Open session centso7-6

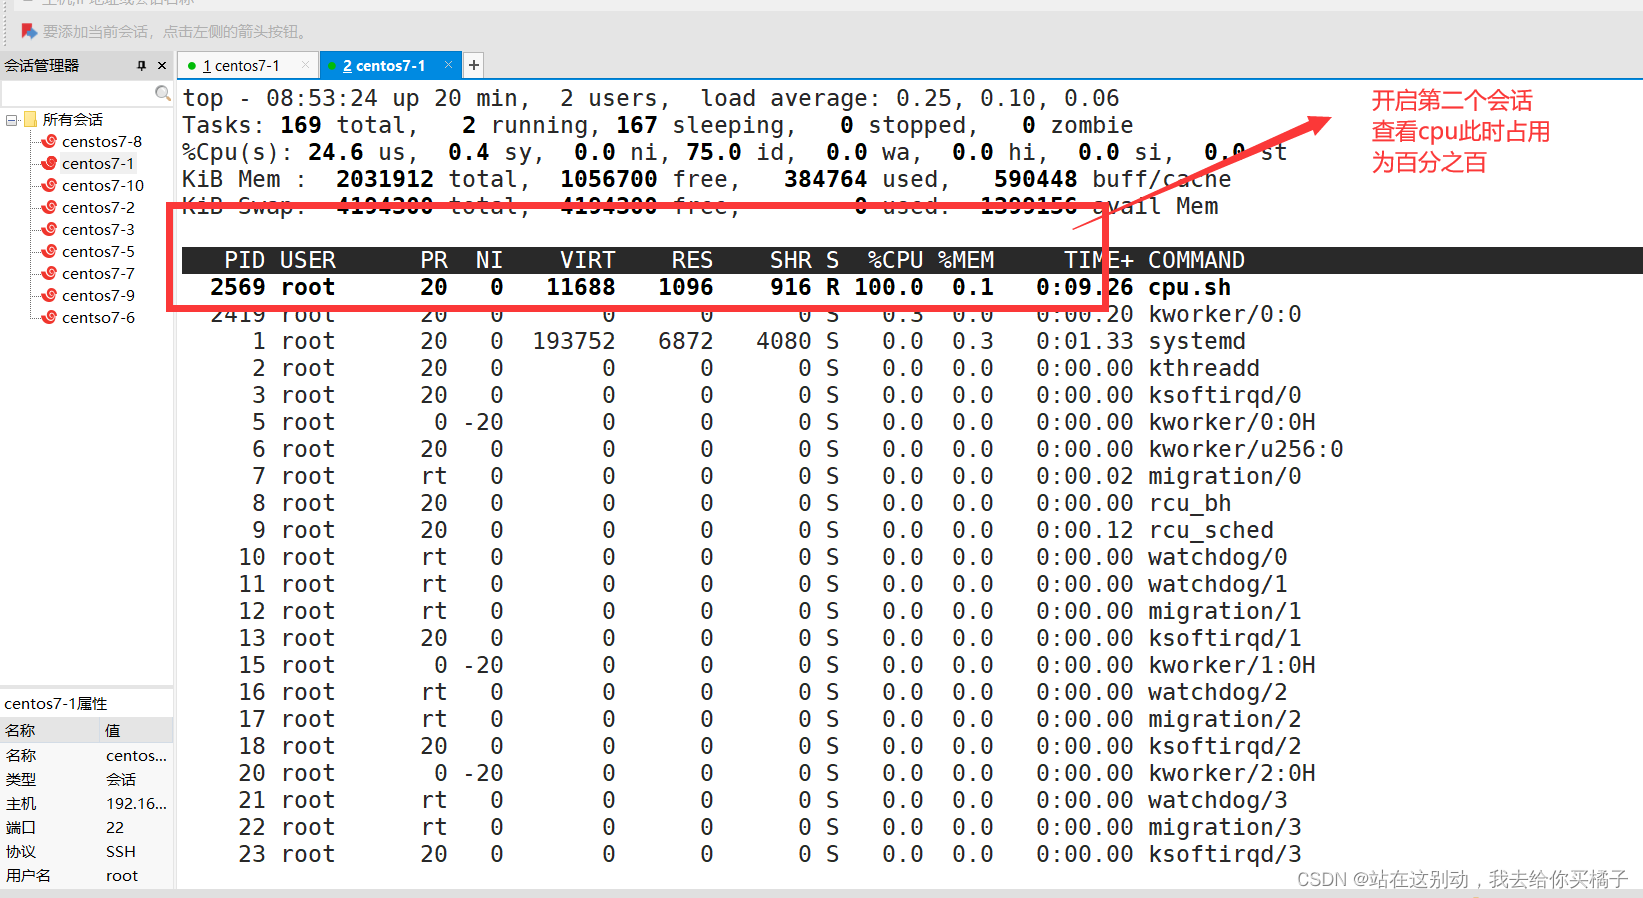[98, 317]
